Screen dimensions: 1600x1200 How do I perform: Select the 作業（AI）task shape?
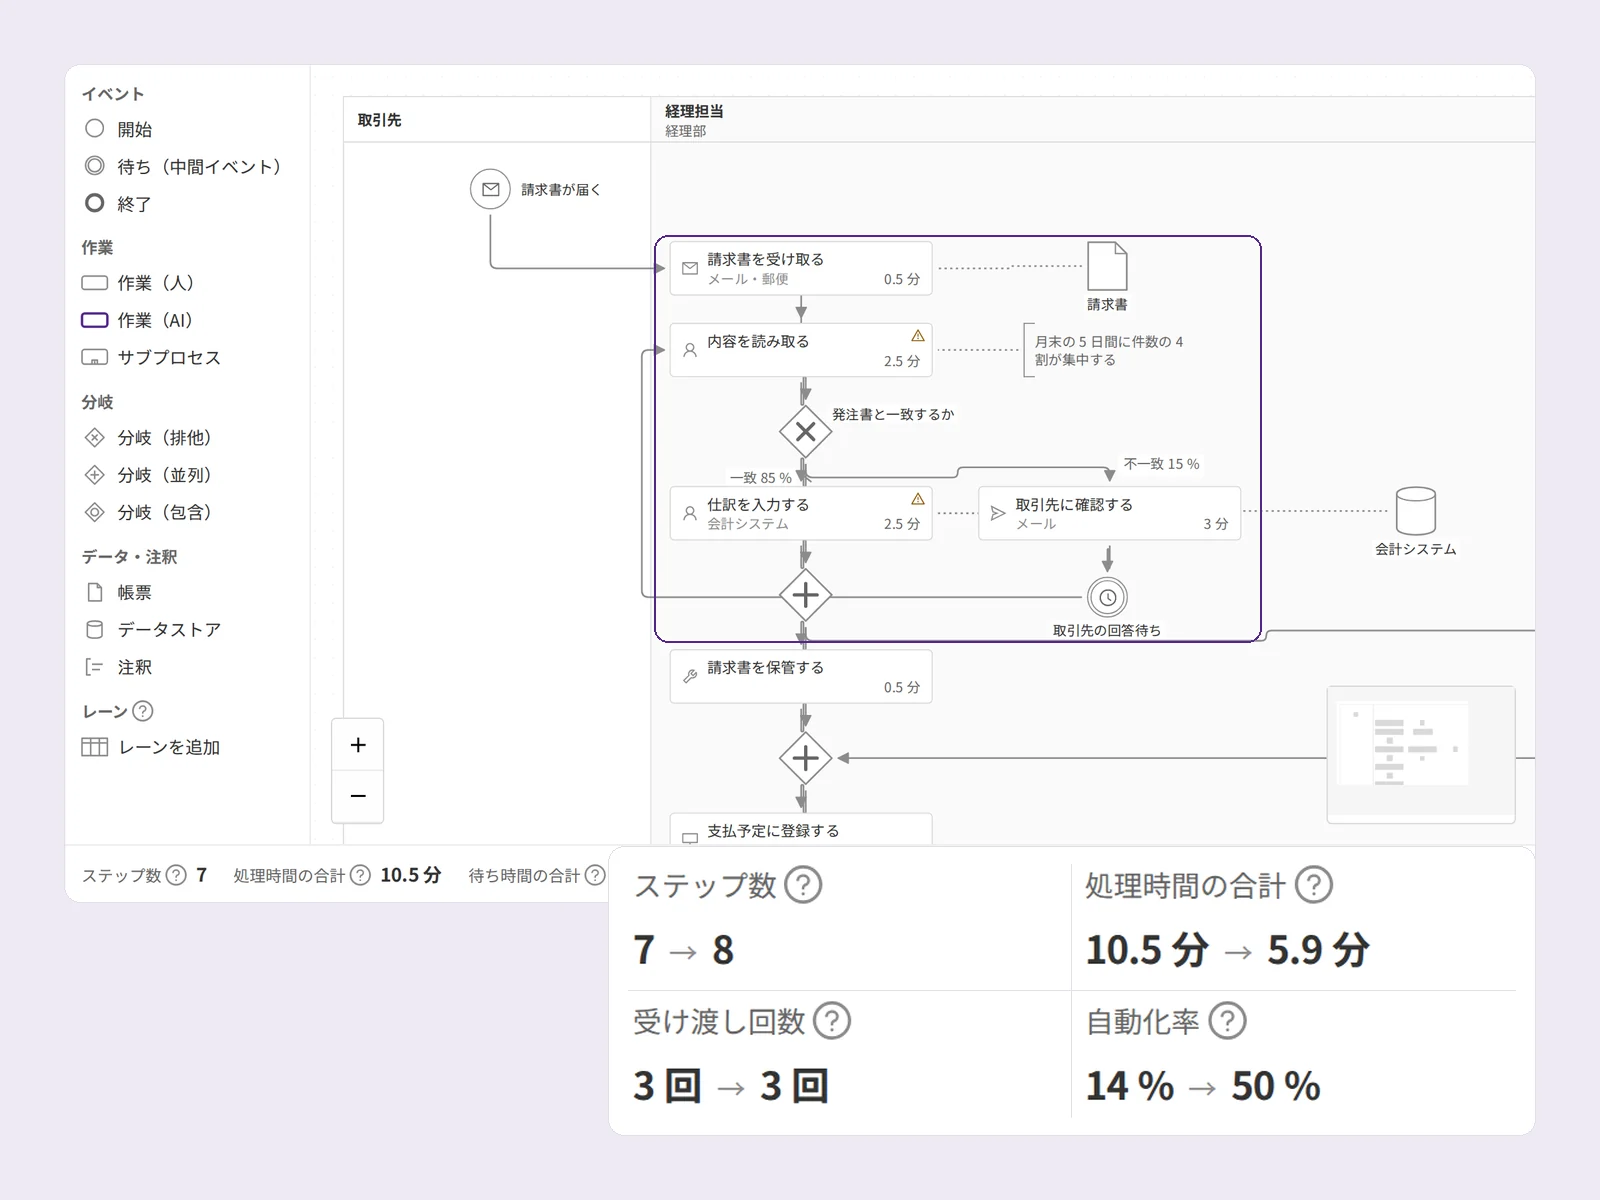click(x=137, y=320)
